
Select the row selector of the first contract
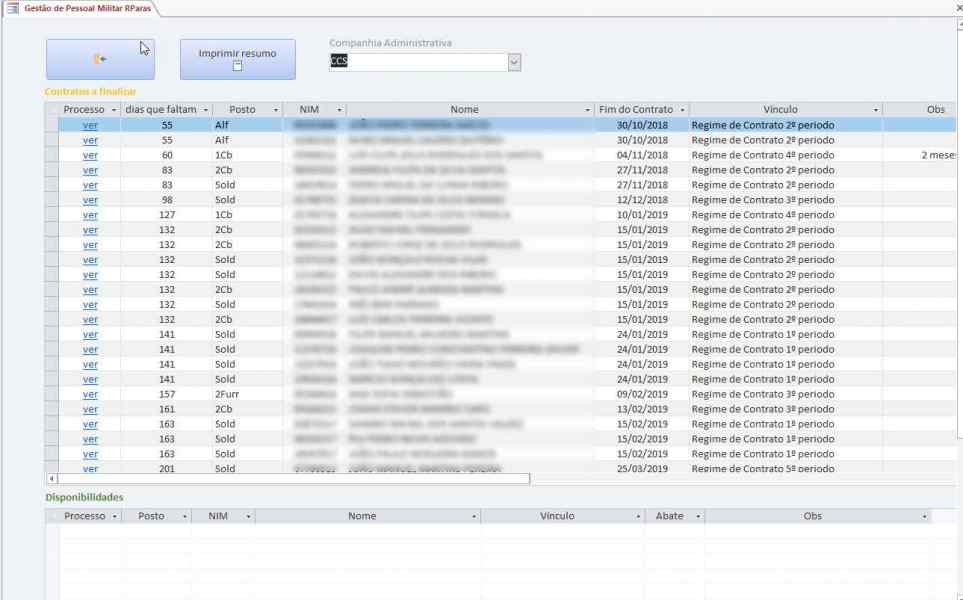(51, 125)
